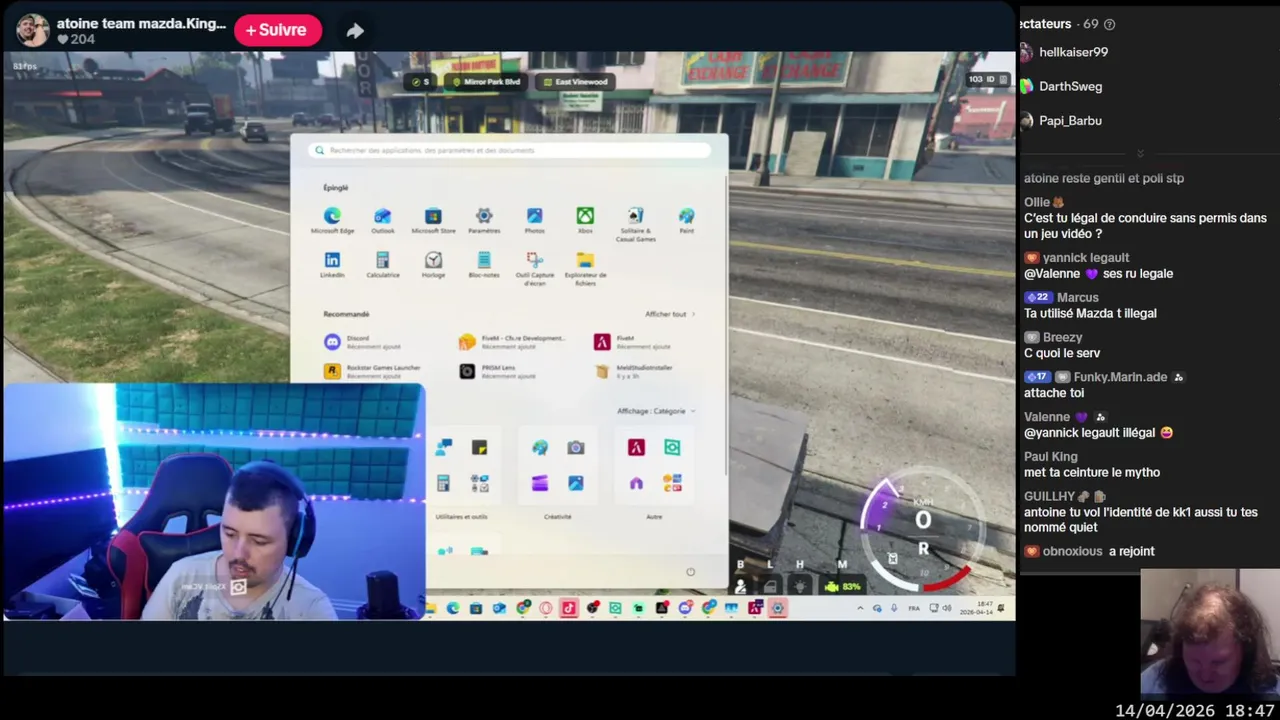Click the Edge icon in the taskbar
This screenshot has height=720, width=1280.
(x=453, y=608)
